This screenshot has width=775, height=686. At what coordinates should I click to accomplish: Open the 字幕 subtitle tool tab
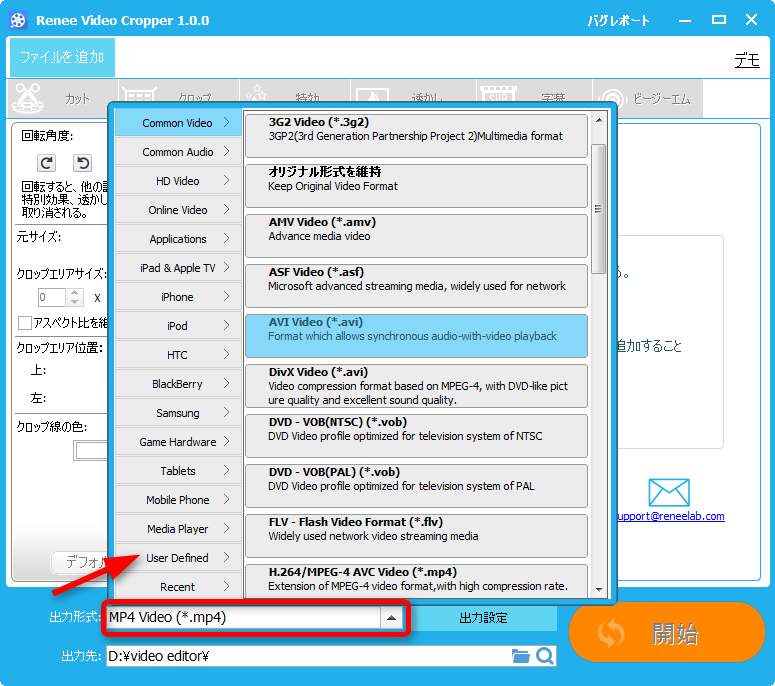click(535, 92)
